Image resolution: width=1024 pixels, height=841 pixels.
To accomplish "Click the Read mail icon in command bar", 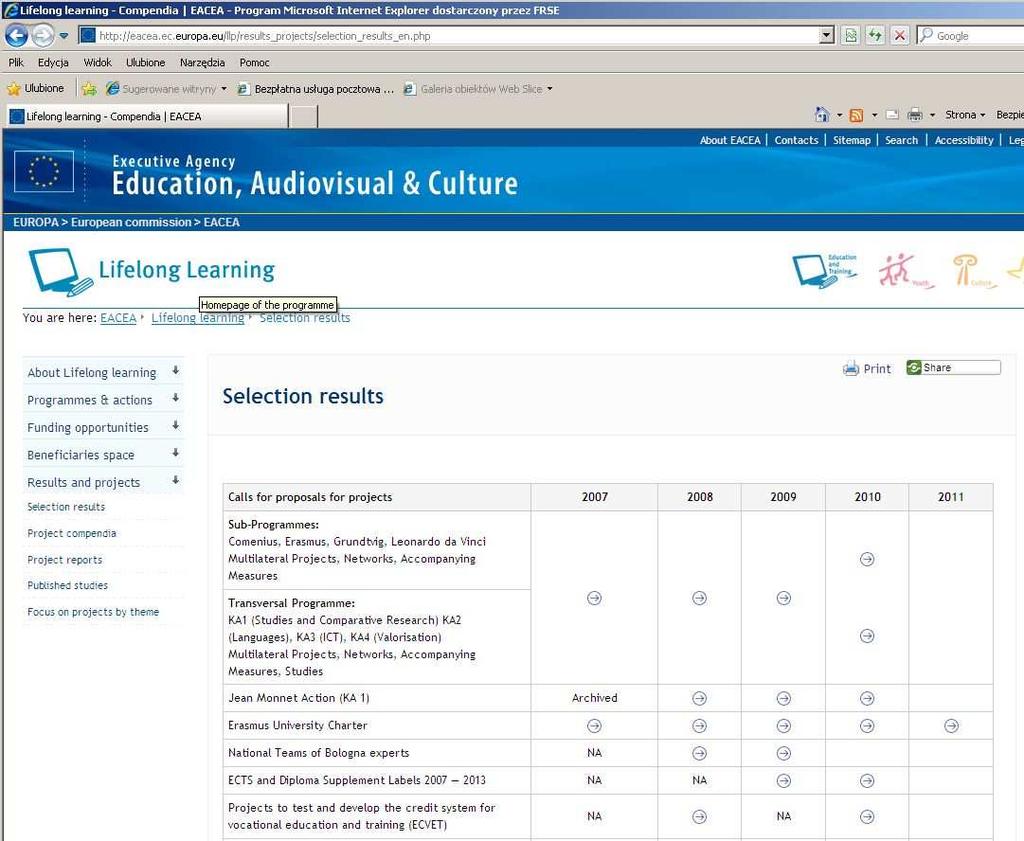I will pyautogui.click(x=892, y=115).
